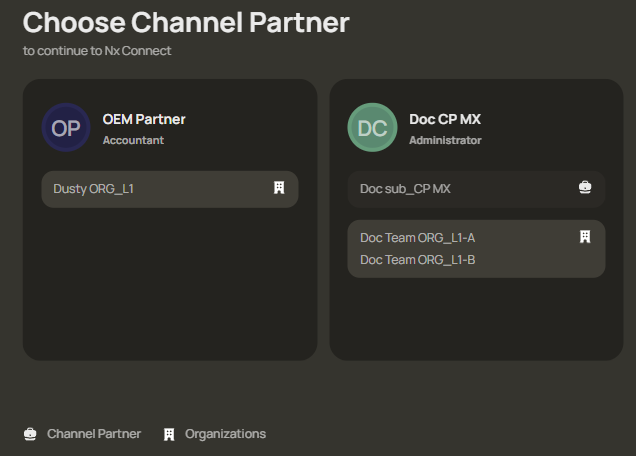Viewport: 636px width, 456px height.
Task: Choose the Doc sub_CP MX channel partner
Action: click(476, 189)
